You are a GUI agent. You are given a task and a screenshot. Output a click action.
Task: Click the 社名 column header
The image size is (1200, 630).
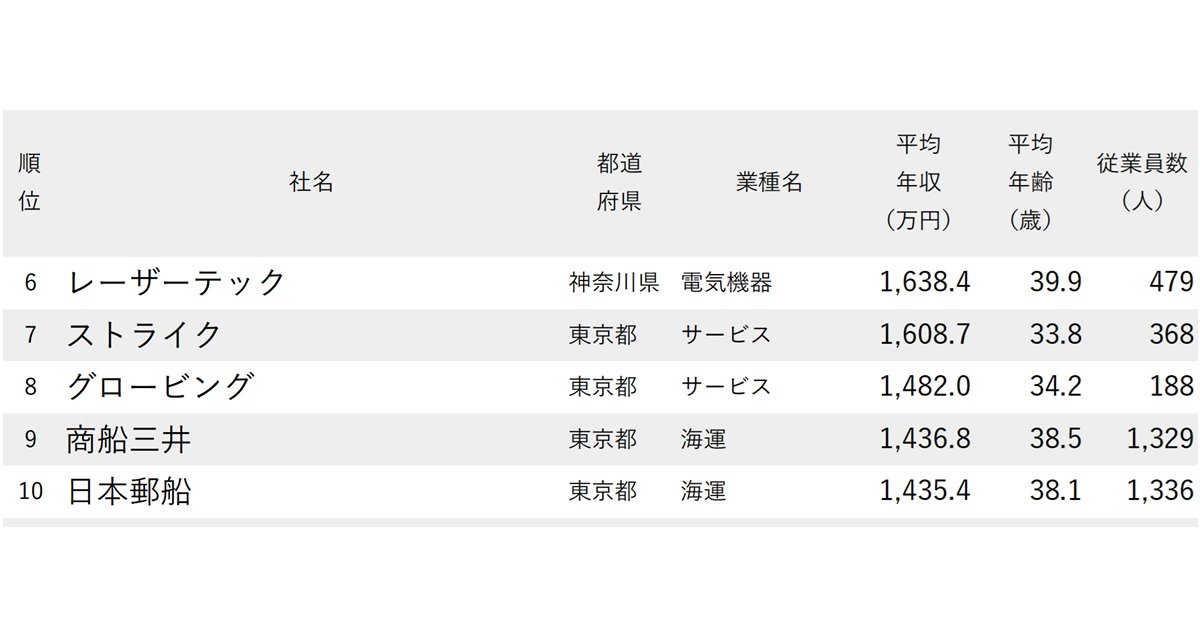[311, 182]
